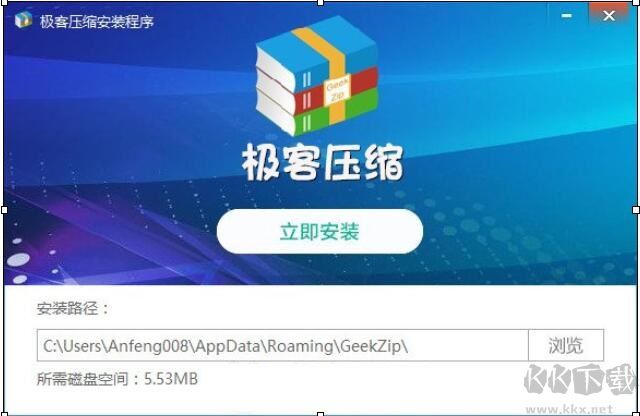Click the left-middle selection handle
Viewport: 640px width, 416px height.
pos(4,210)
